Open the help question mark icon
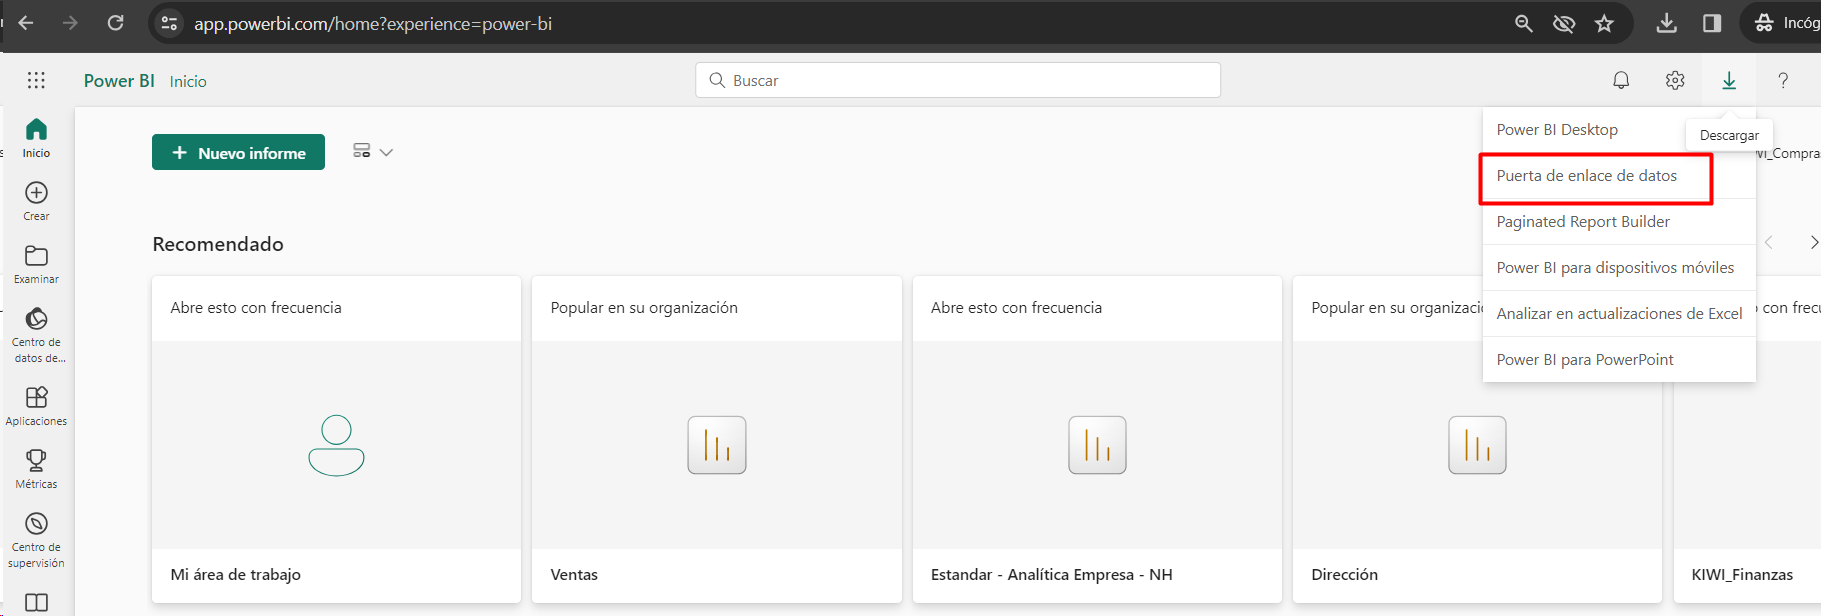Image resolution: width=1821 pixels, height=616 pixels. [1783, 80]
